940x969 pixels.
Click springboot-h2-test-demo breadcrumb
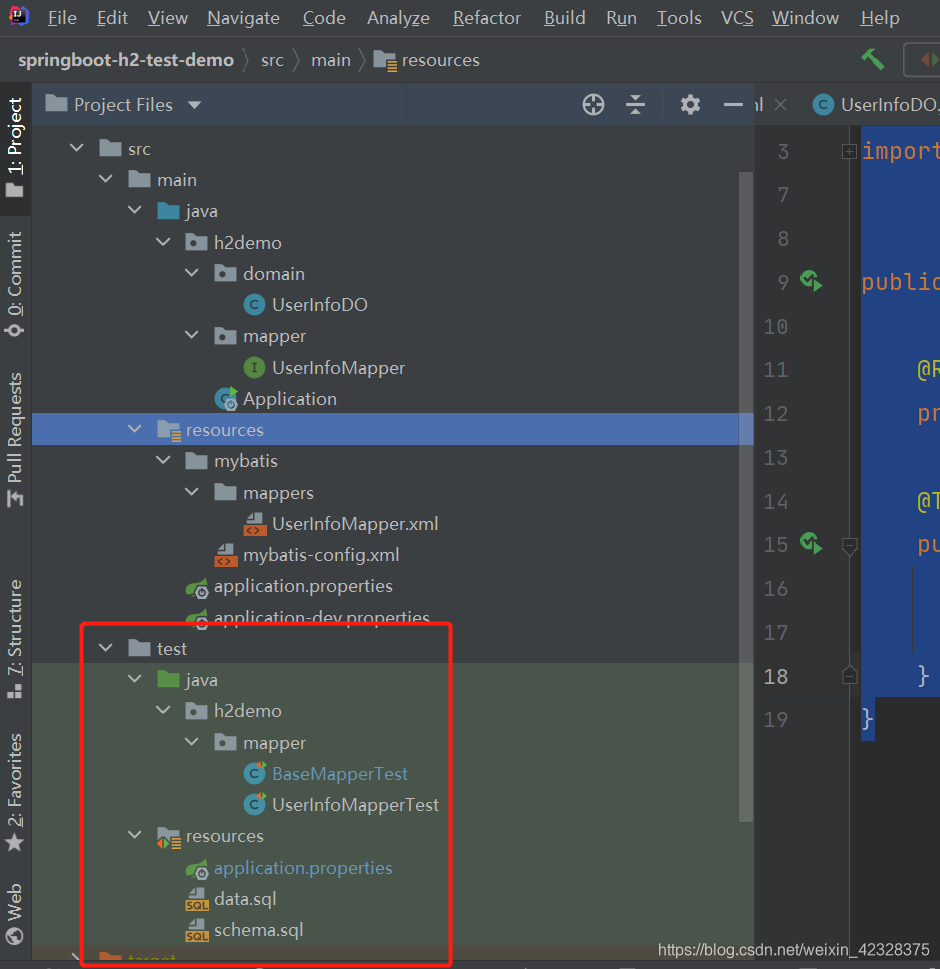126,60
